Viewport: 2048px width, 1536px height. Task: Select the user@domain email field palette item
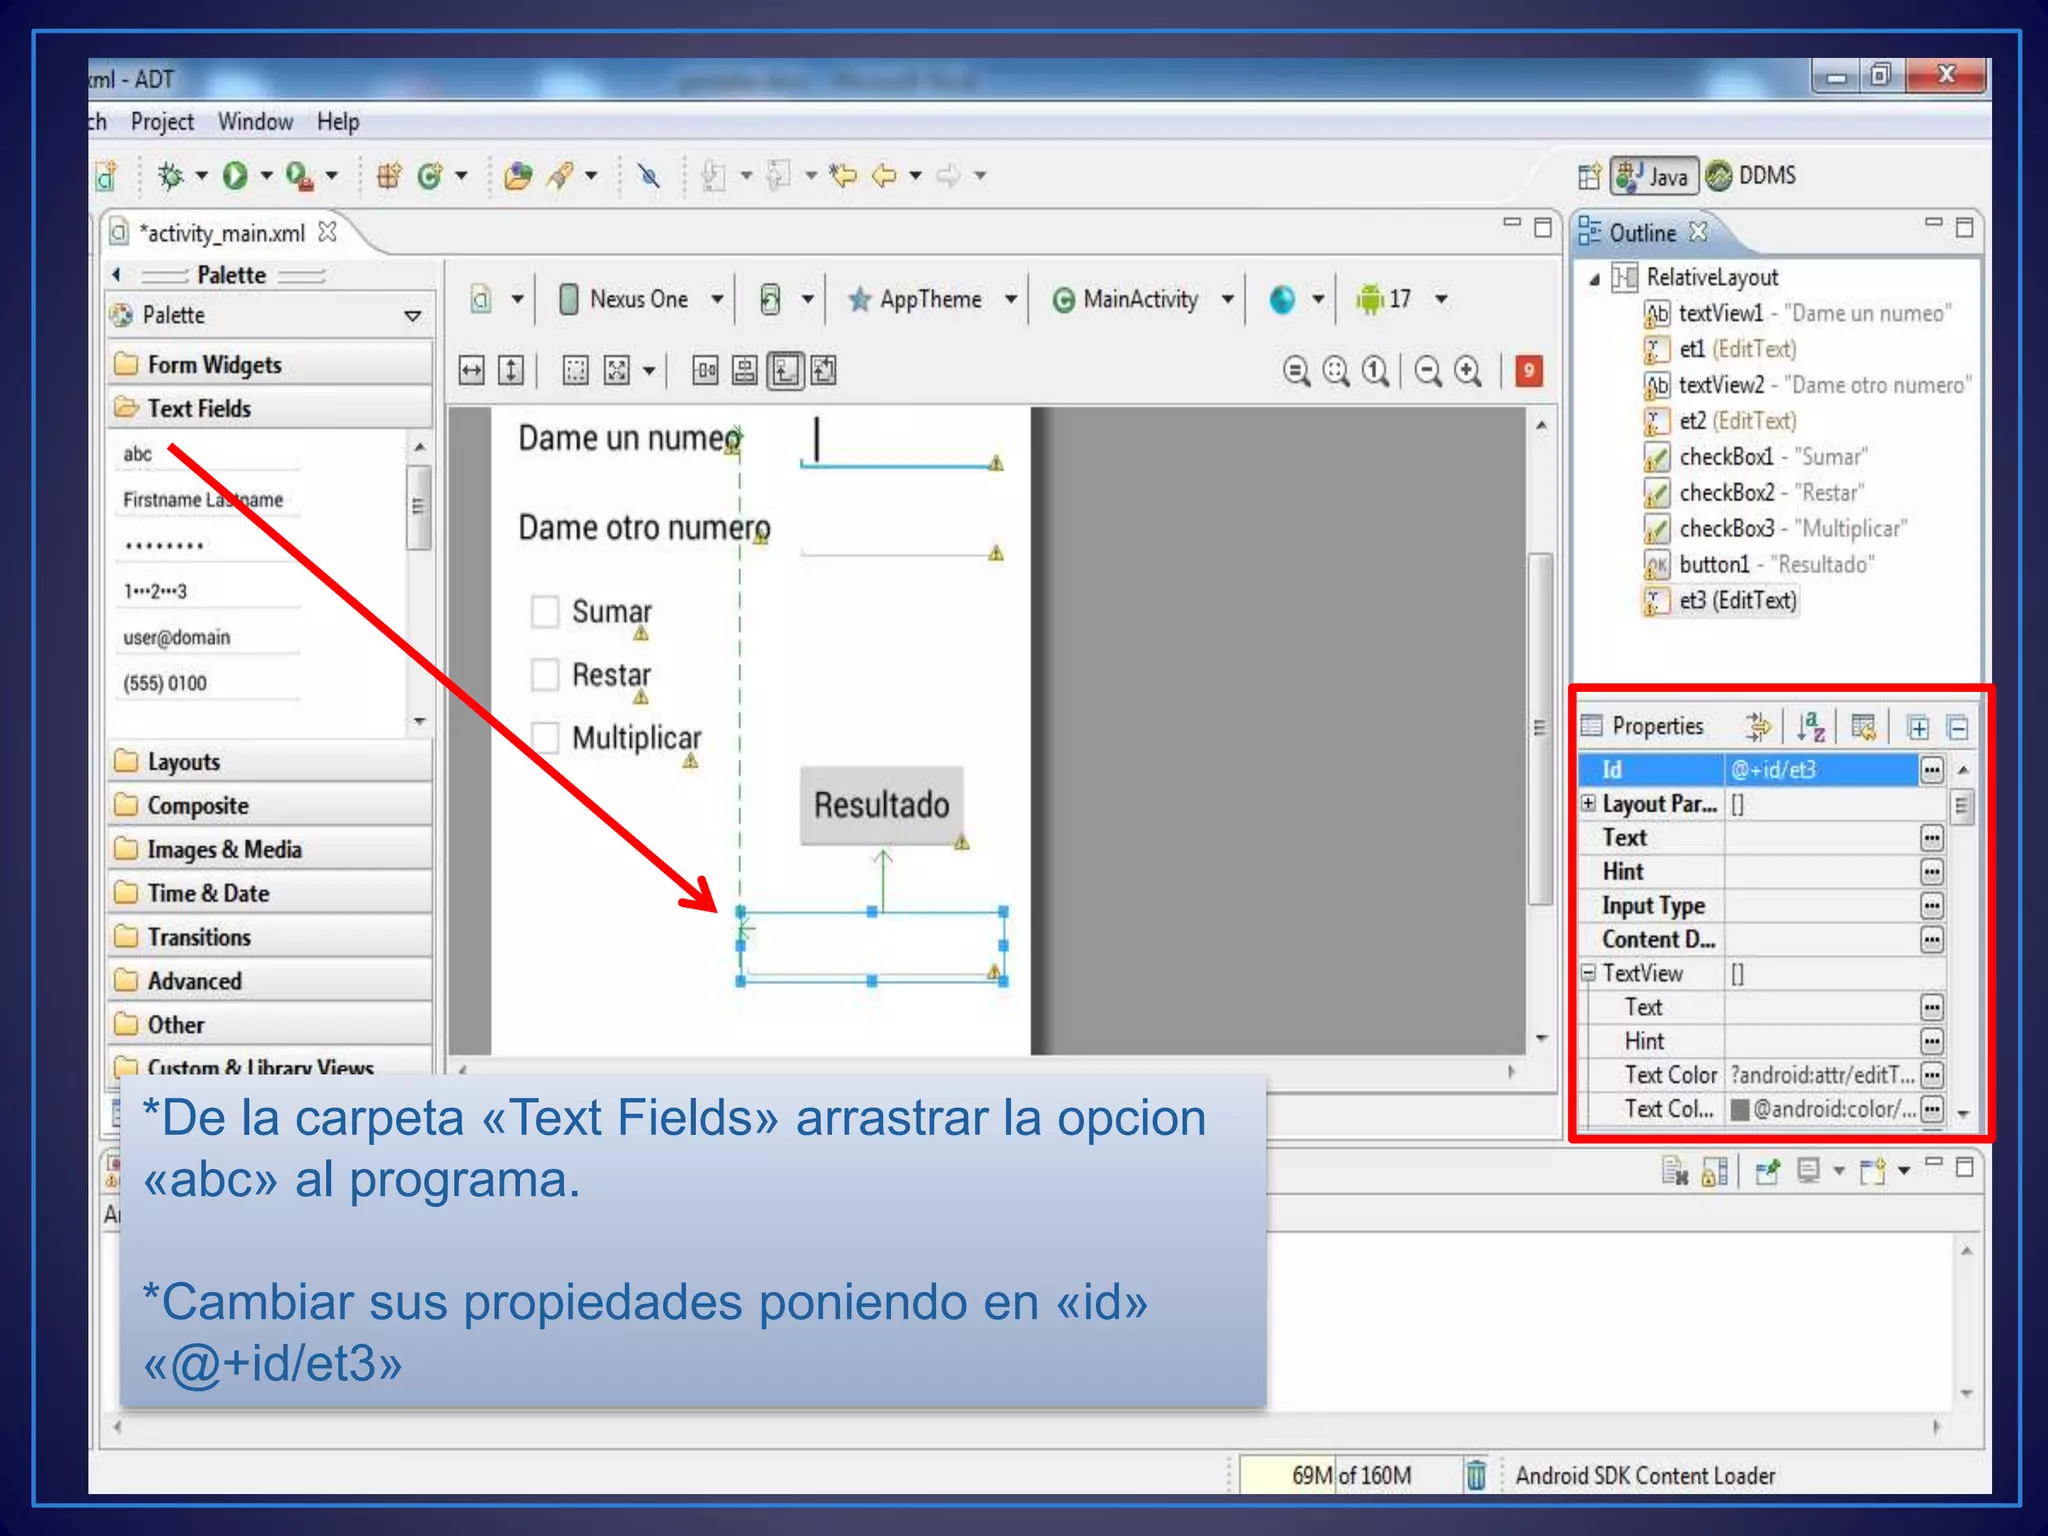point(209,637)
